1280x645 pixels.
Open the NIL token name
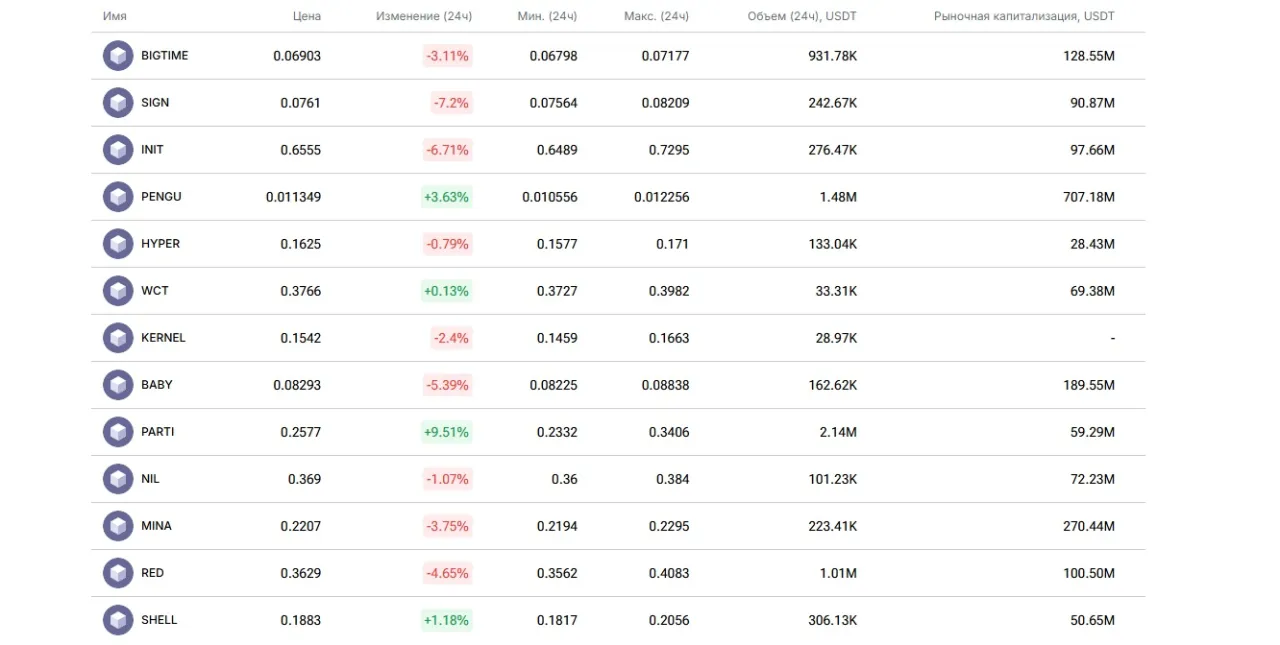tap(150, 479)
